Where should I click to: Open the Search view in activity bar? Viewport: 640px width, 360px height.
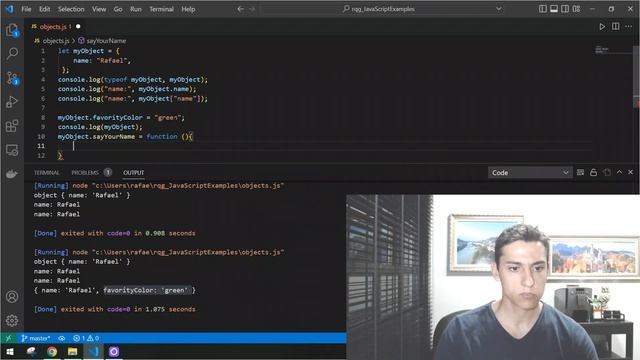point(12,53)
